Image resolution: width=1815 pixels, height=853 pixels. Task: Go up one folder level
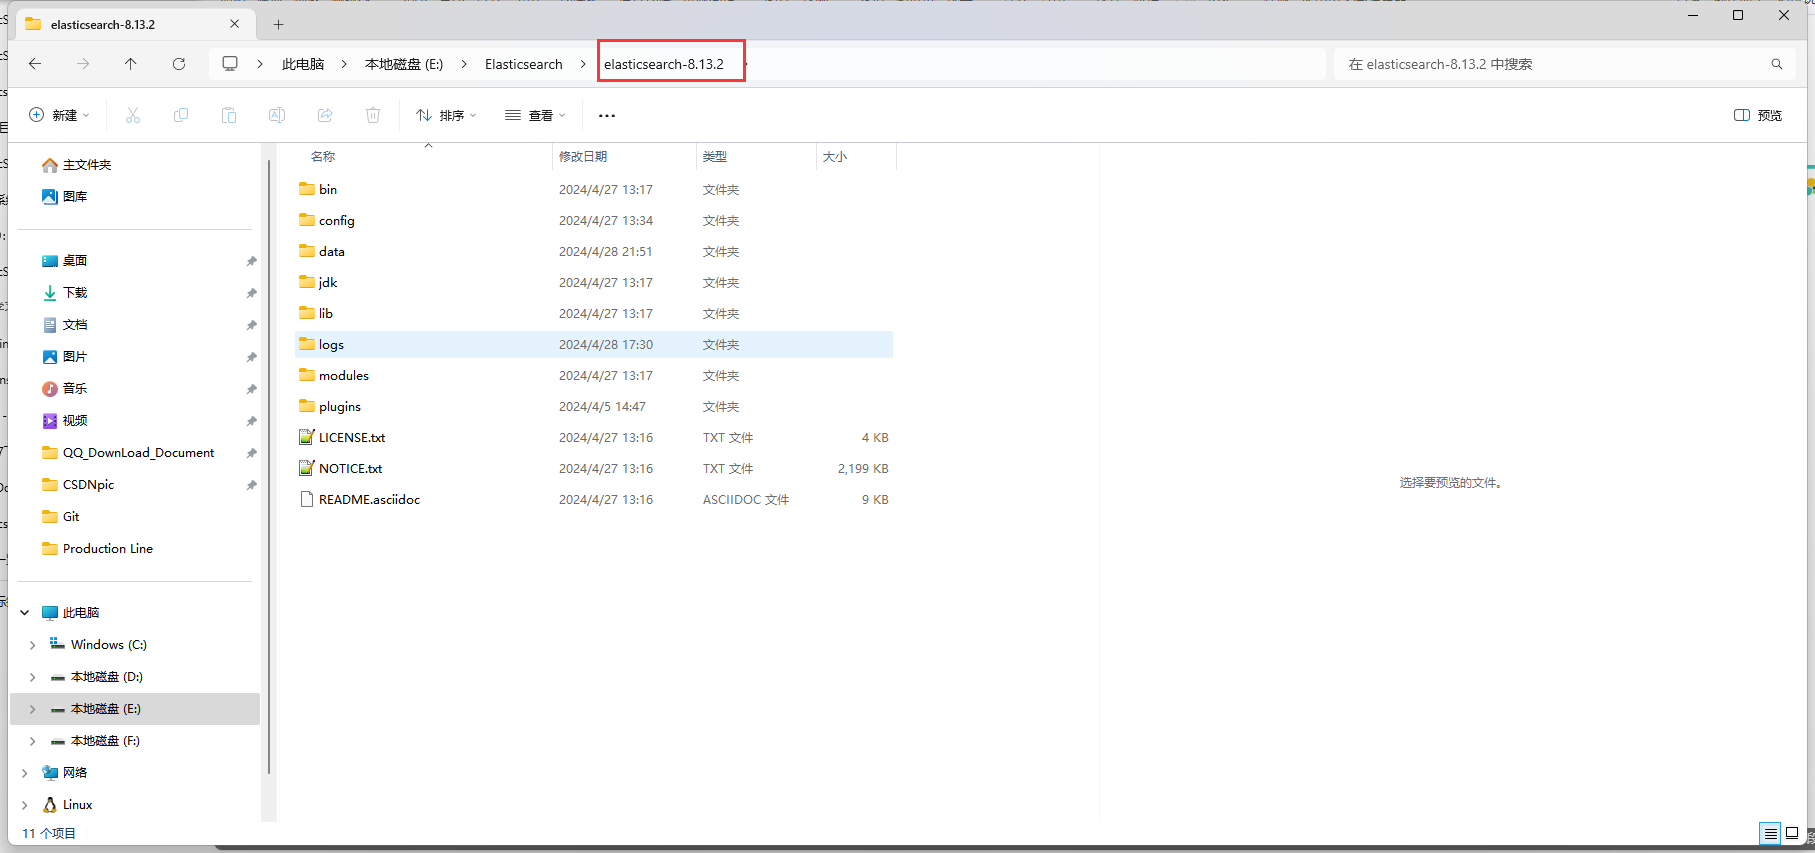click(x=131, y=64)
